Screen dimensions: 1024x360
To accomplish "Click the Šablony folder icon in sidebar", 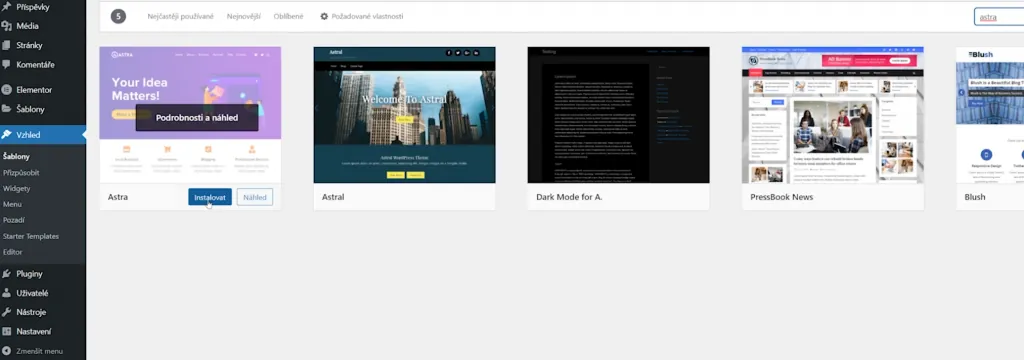I will (x=7, y=109).
